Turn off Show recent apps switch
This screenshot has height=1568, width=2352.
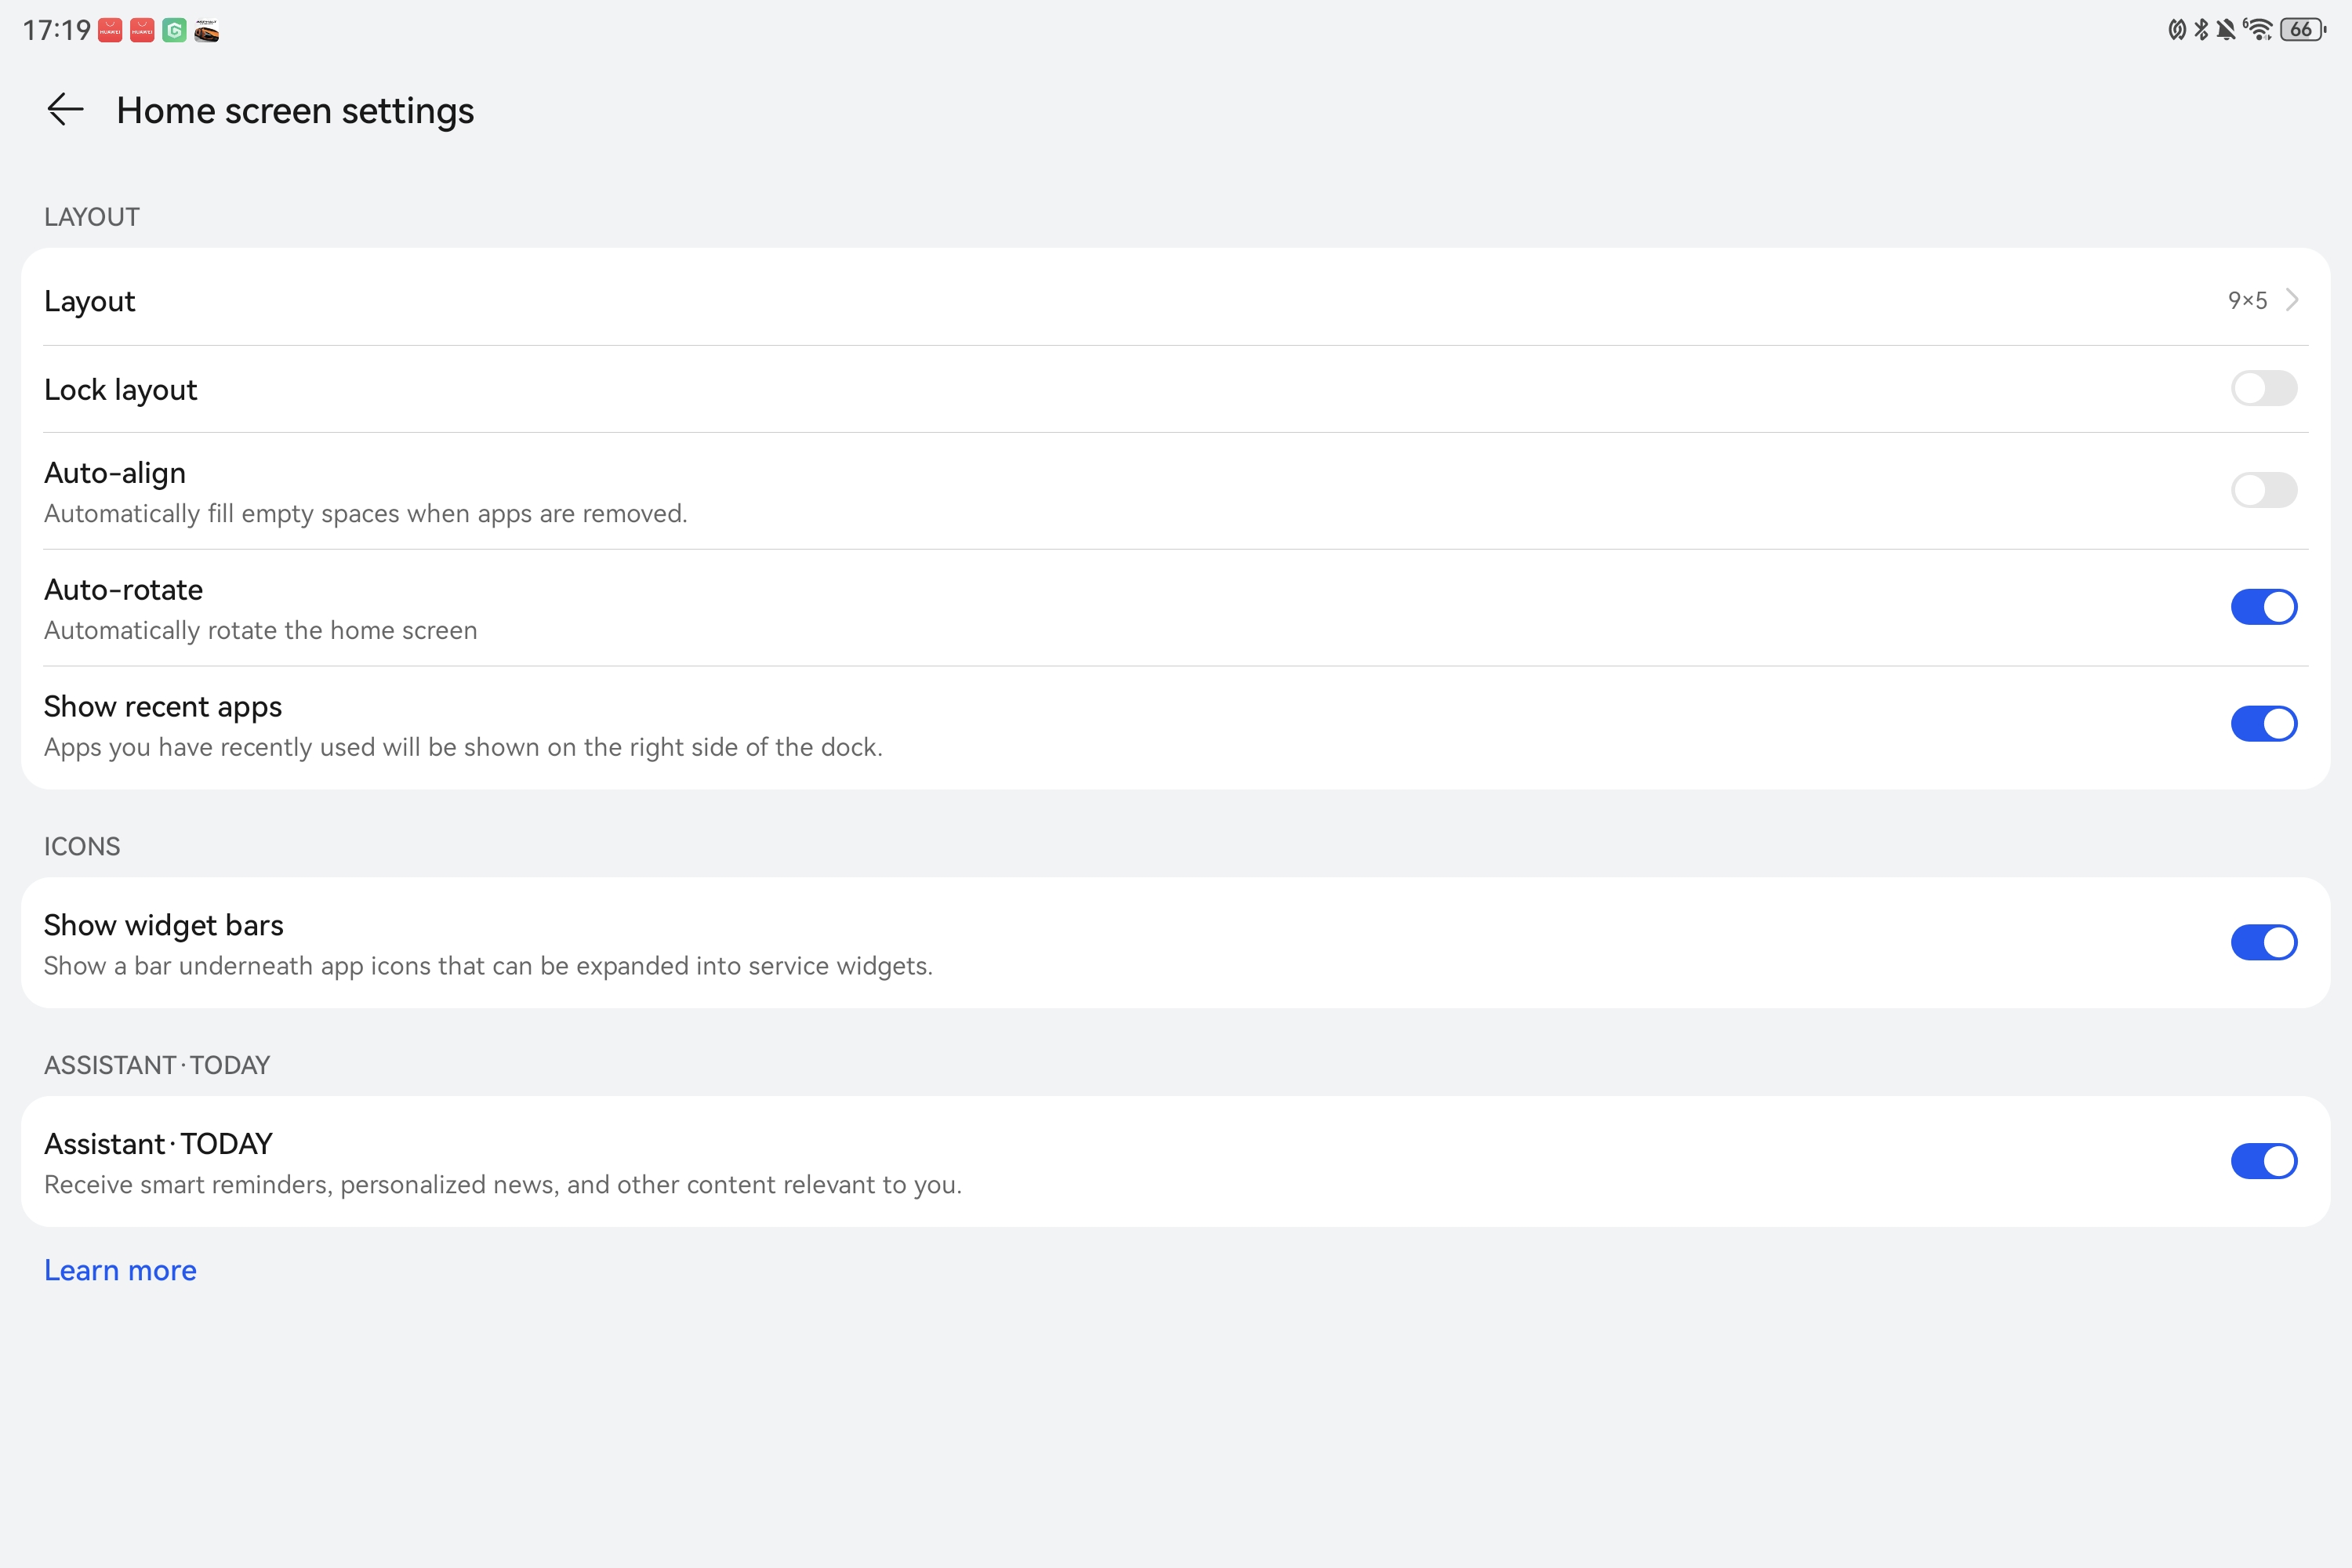(2264, 724)
